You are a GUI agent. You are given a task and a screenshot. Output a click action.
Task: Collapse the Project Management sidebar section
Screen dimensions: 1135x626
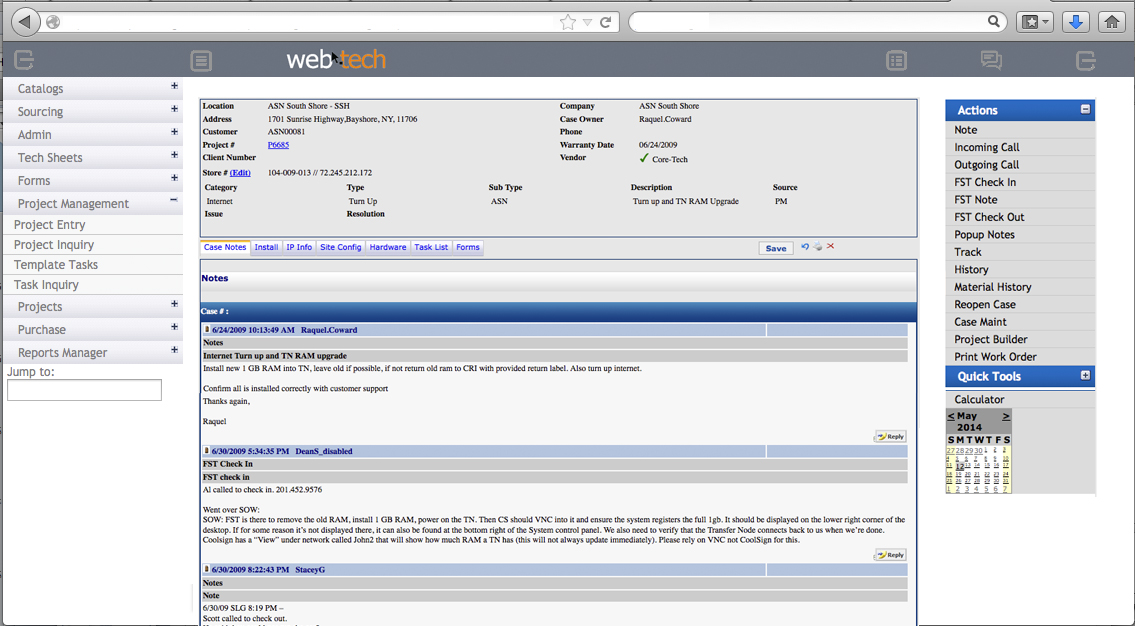(x=173, y=203)
